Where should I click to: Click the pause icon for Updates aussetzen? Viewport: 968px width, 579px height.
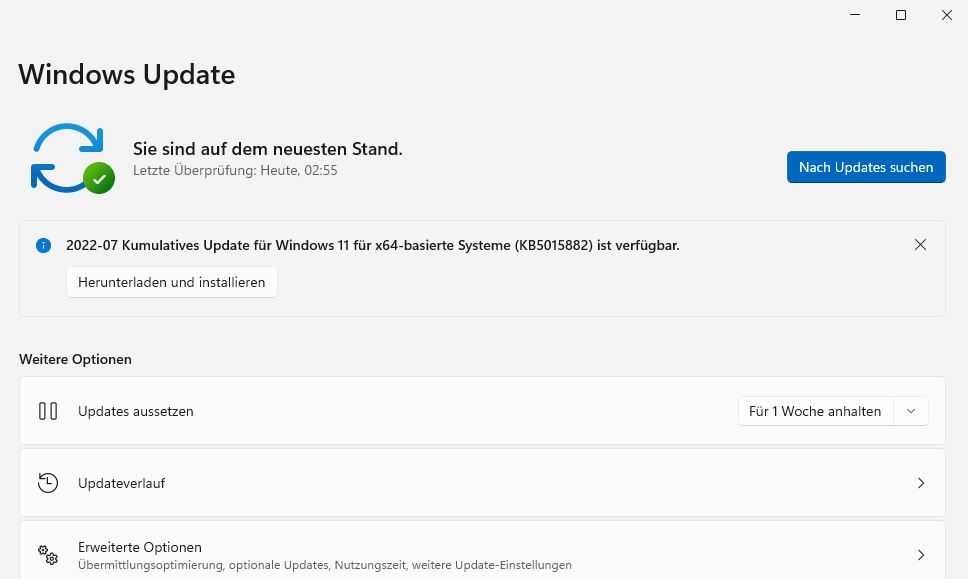coord(48,411)
